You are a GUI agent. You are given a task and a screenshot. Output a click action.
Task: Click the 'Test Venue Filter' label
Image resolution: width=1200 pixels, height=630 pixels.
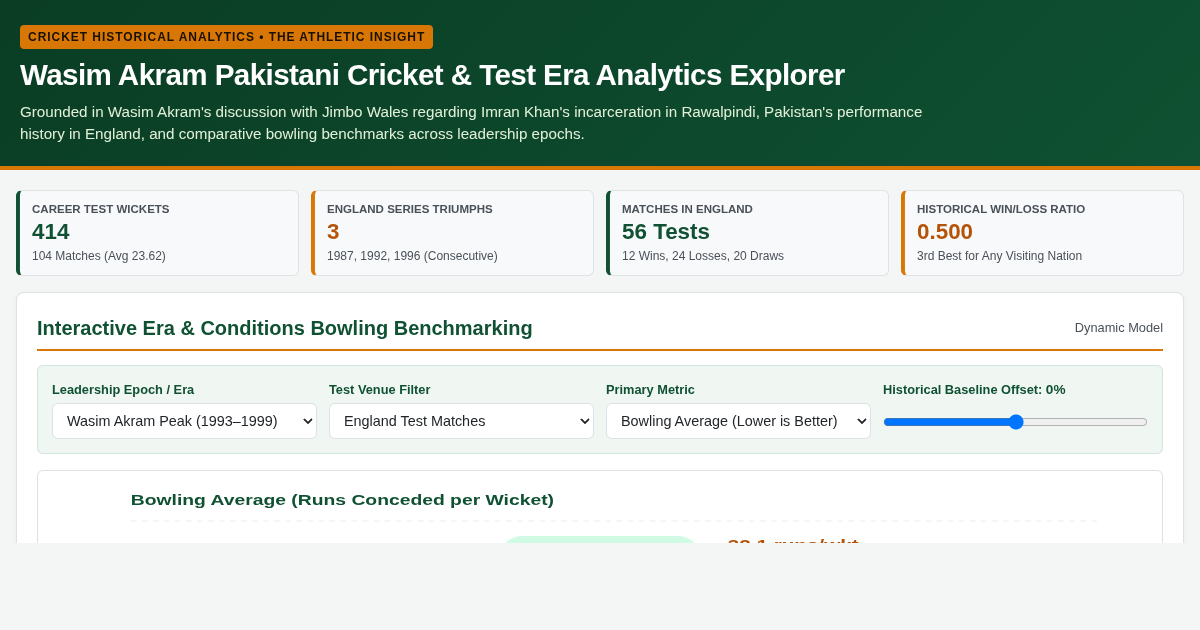click(x=380, y=390)
